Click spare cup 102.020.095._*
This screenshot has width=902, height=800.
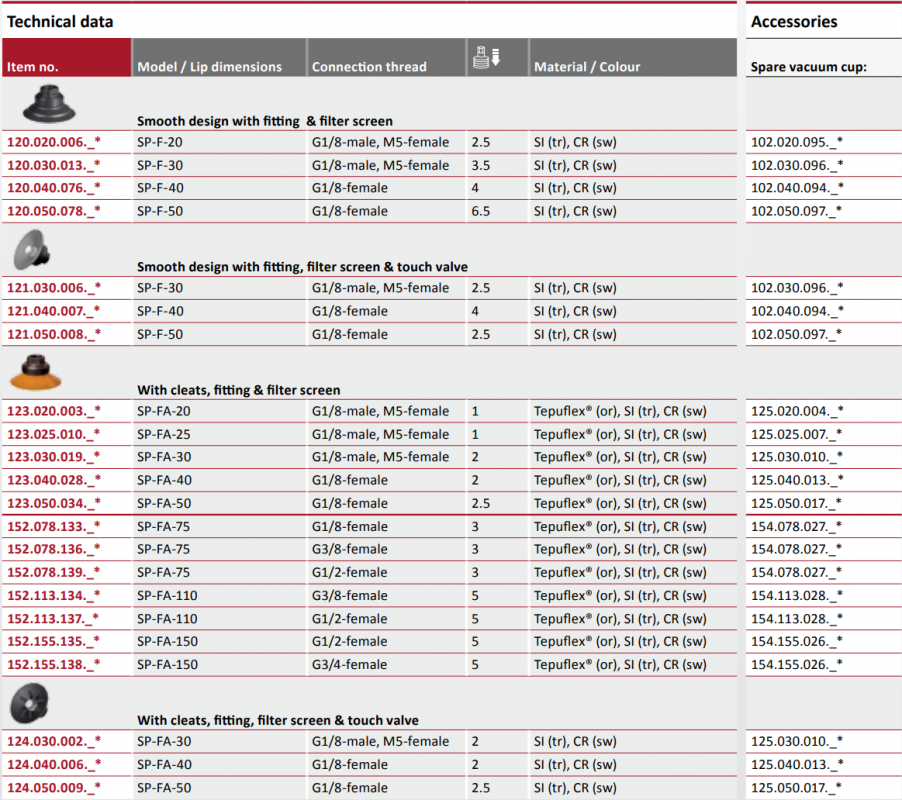point(797,142)
